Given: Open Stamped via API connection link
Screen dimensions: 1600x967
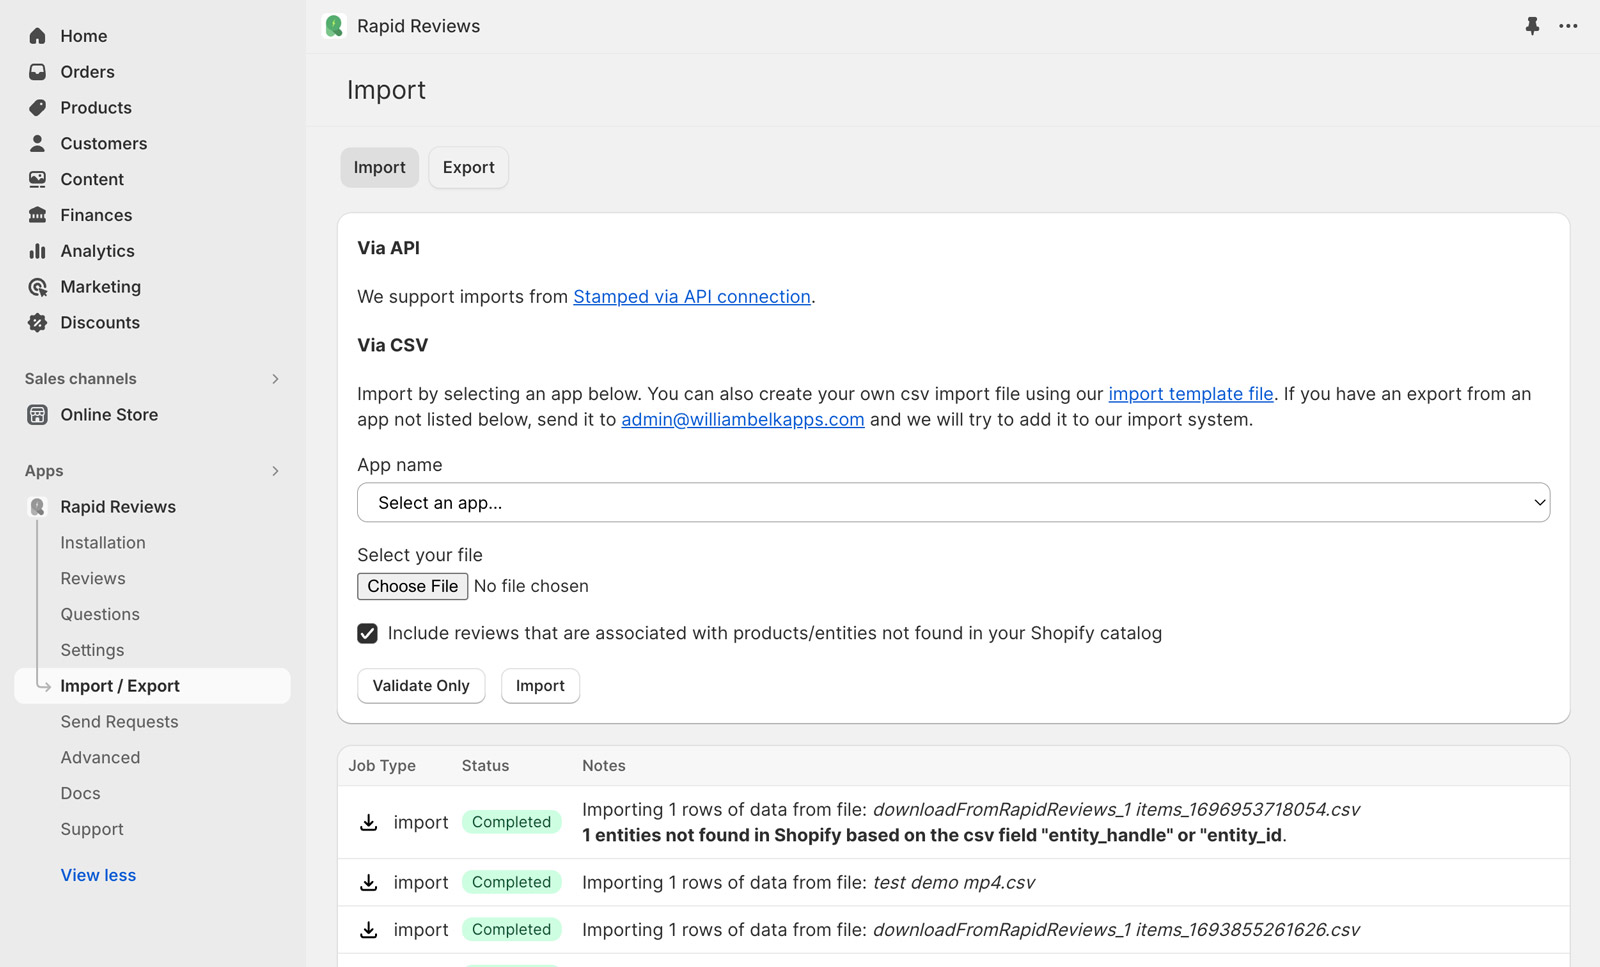Looking at the screenshot, I should point(691,297).
